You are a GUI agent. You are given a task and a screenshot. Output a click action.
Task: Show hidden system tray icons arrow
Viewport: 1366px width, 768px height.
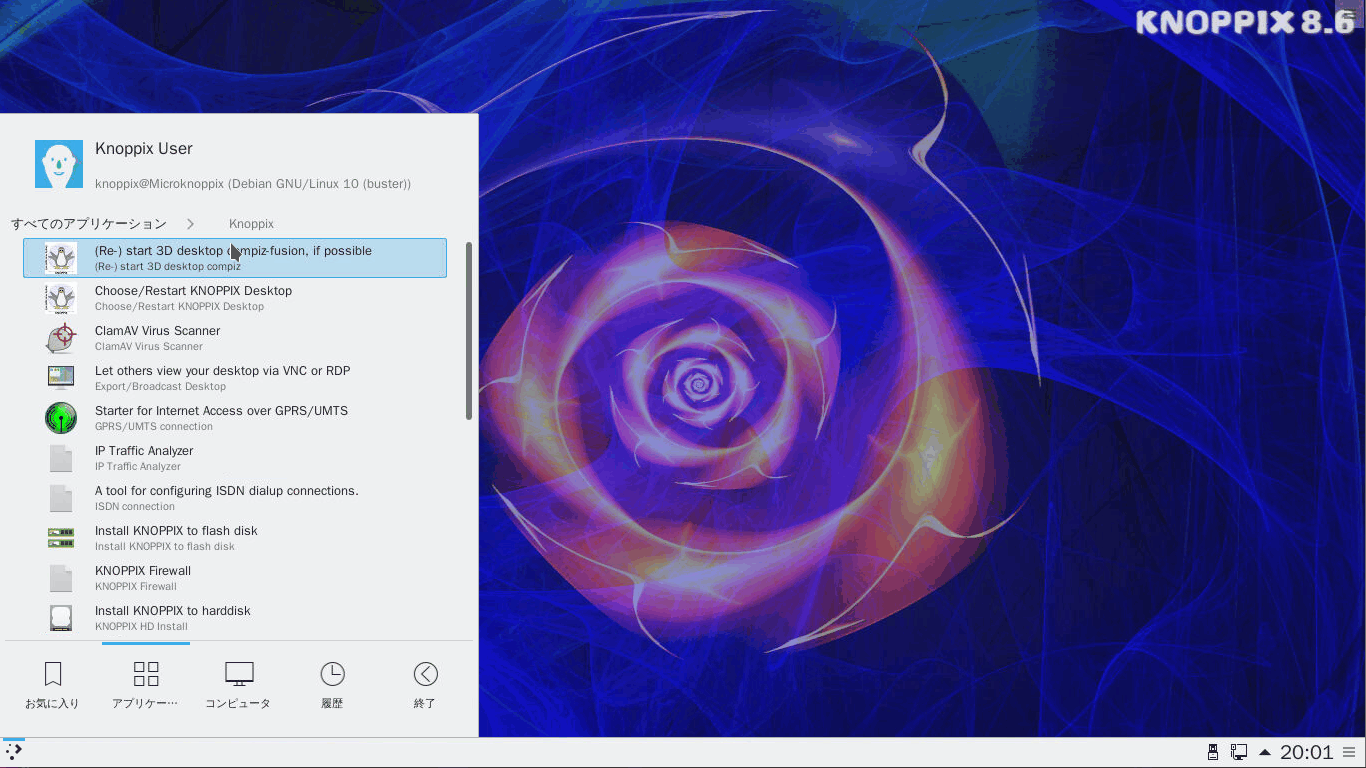coord(1265,752)
